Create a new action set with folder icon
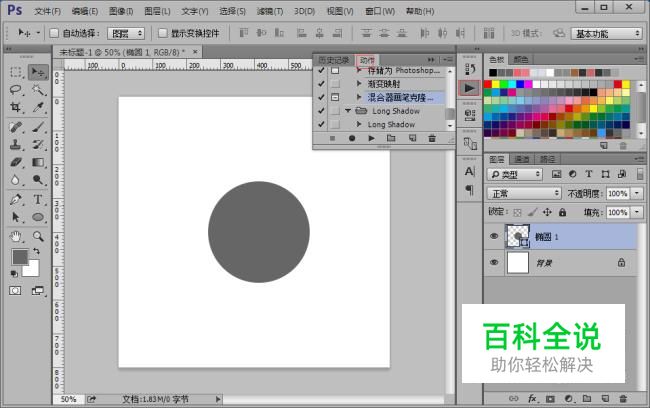650x408 pixels. (391, 139)
